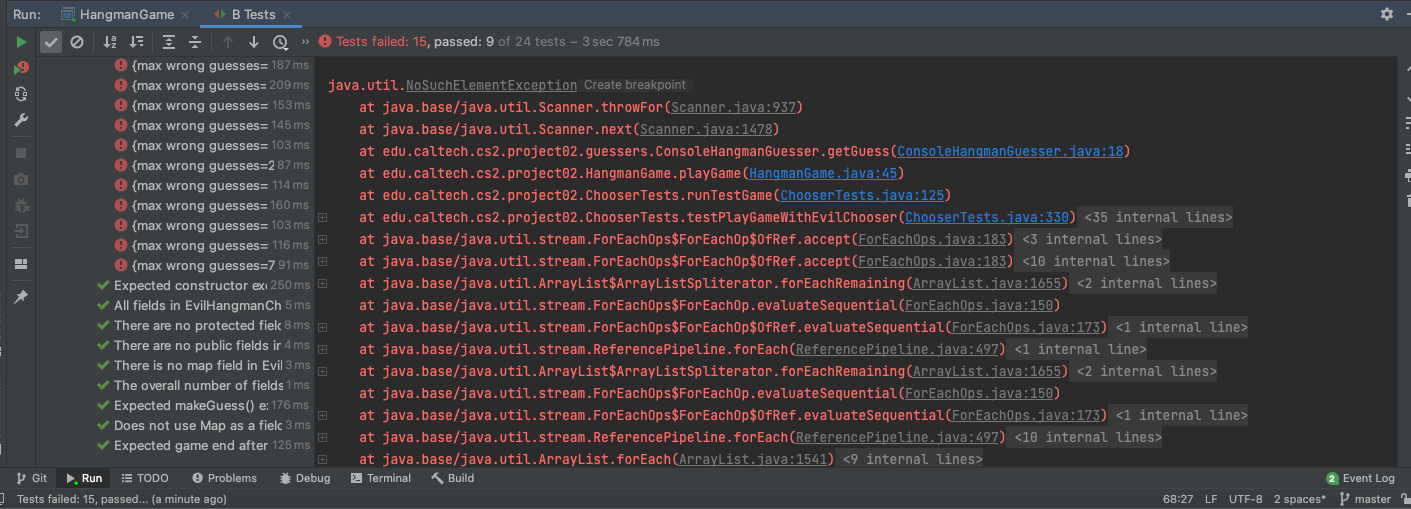Rerun the tests with the green play icon
The width and height of the screenshot is (1411, 509).
pyautogui.click(x=21, y=42)
